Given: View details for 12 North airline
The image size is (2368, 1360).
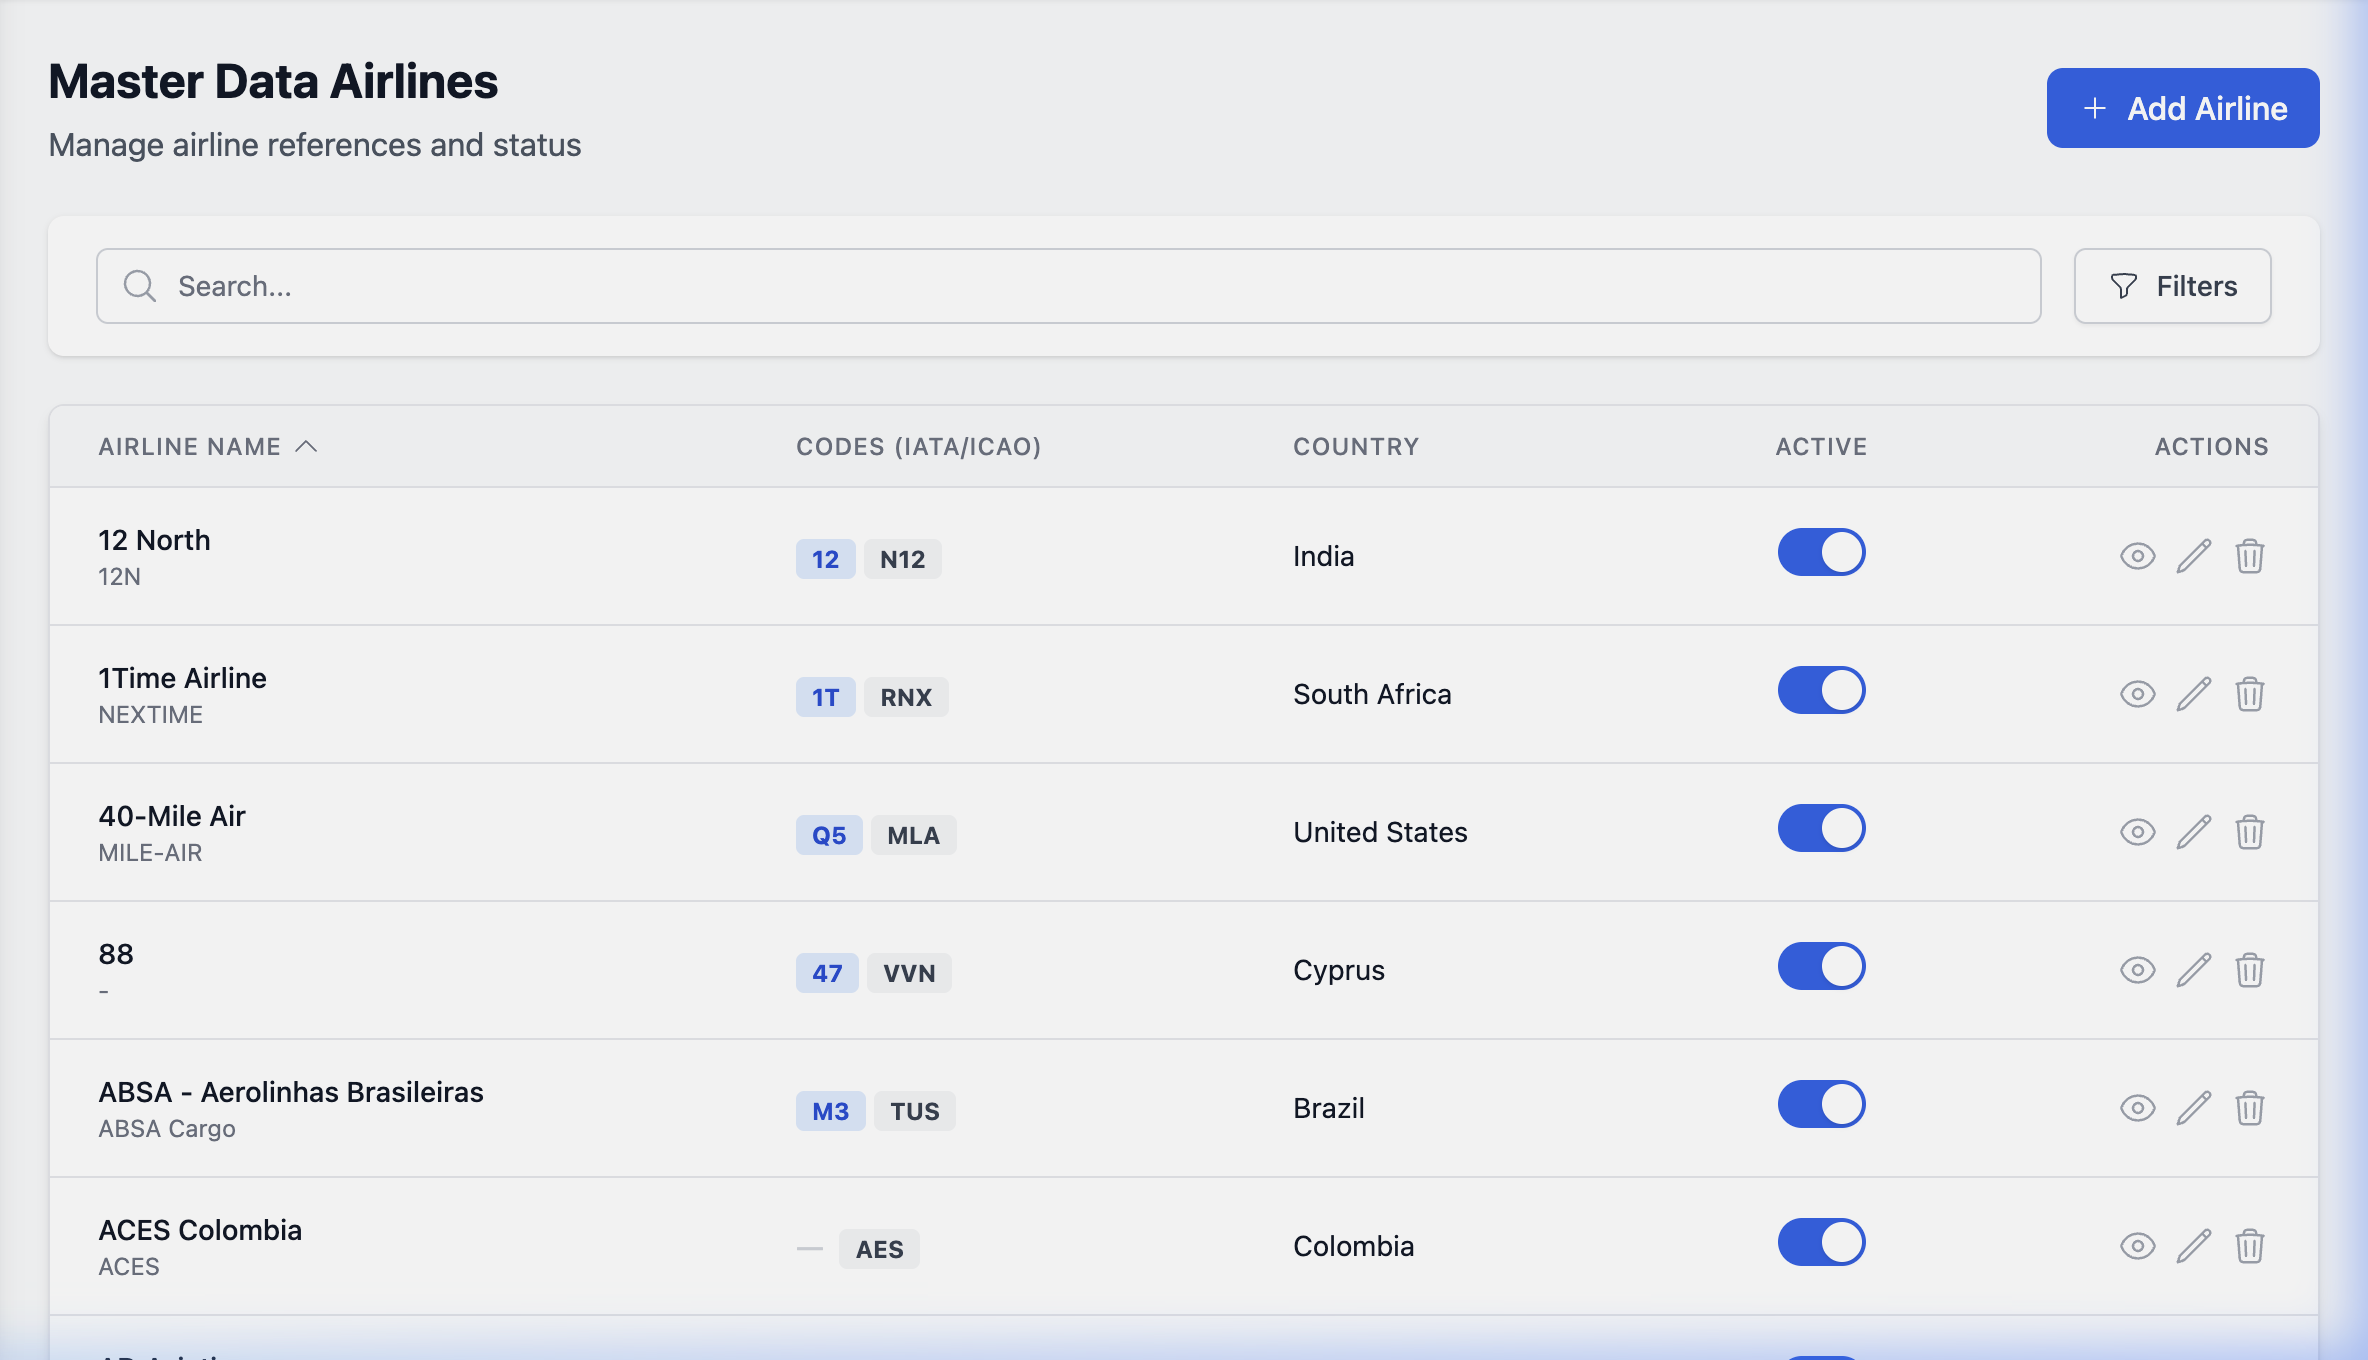Looking at the screenshot, I should click(x=2137, y=556).
